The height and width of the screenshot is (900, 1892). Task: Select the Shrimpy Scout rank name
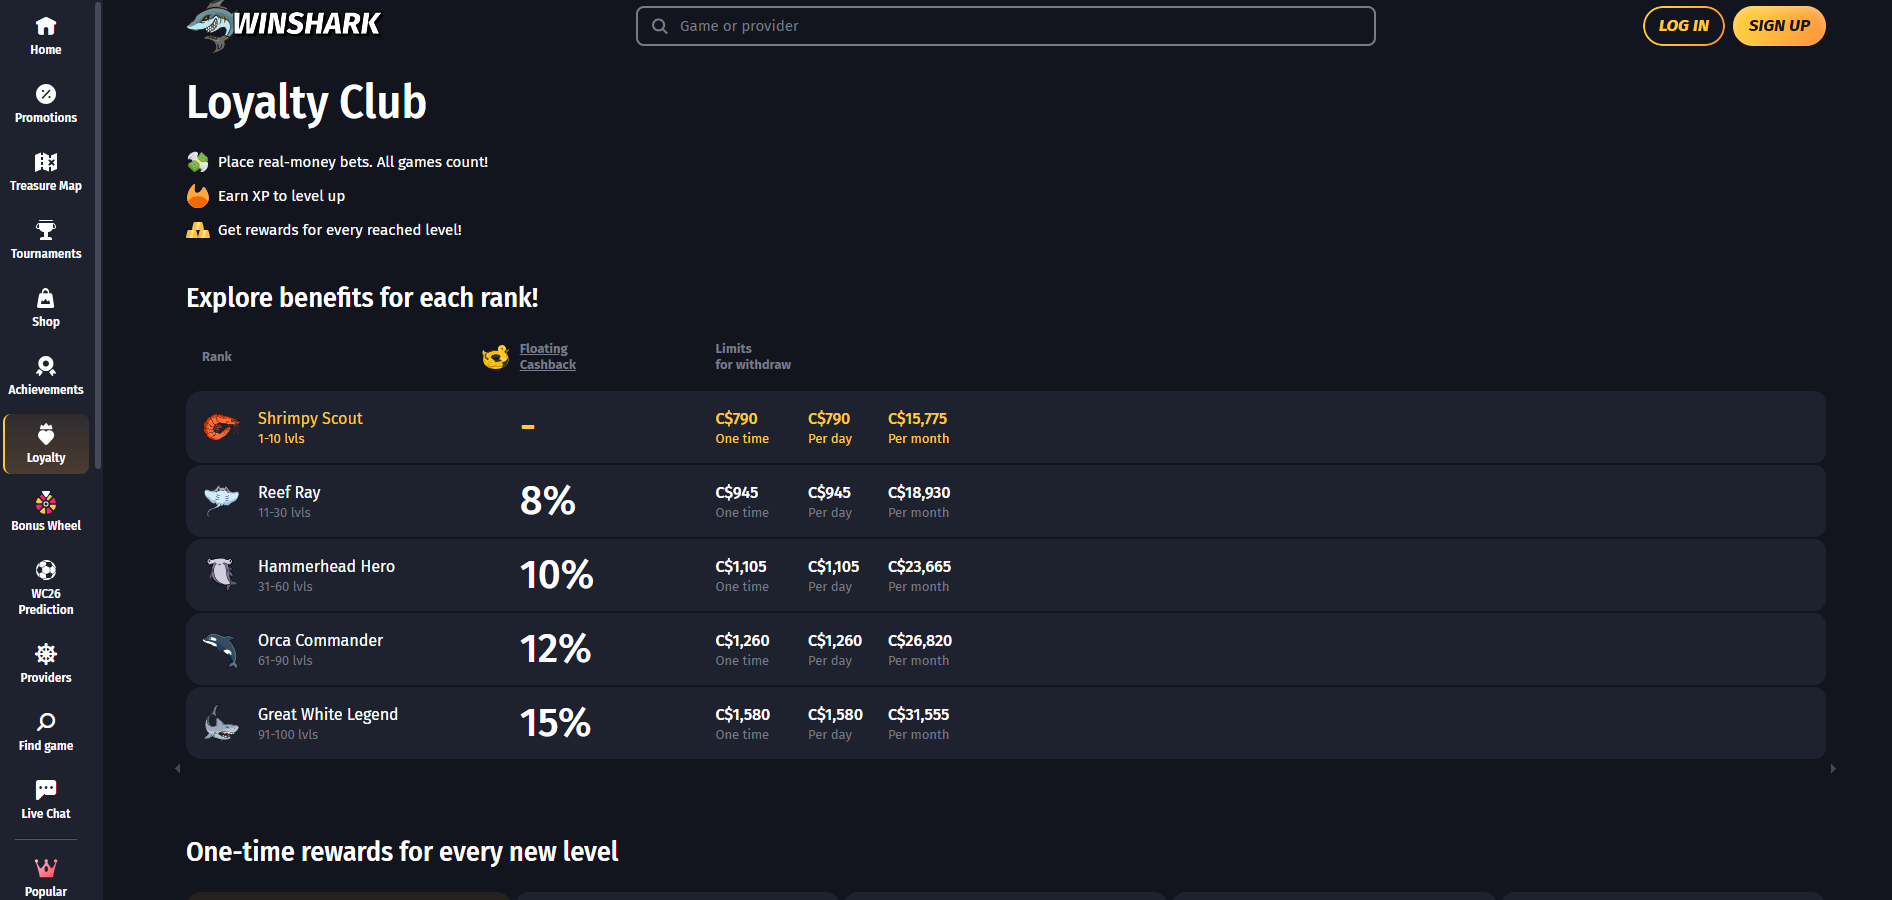pyautogui.click(x=310, y=418)
